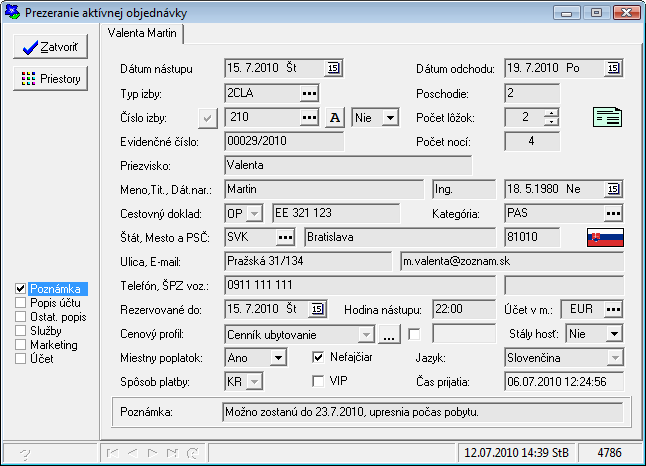
Task: Toggle the Nefajčiar checkbox
Action: (318, 357)
